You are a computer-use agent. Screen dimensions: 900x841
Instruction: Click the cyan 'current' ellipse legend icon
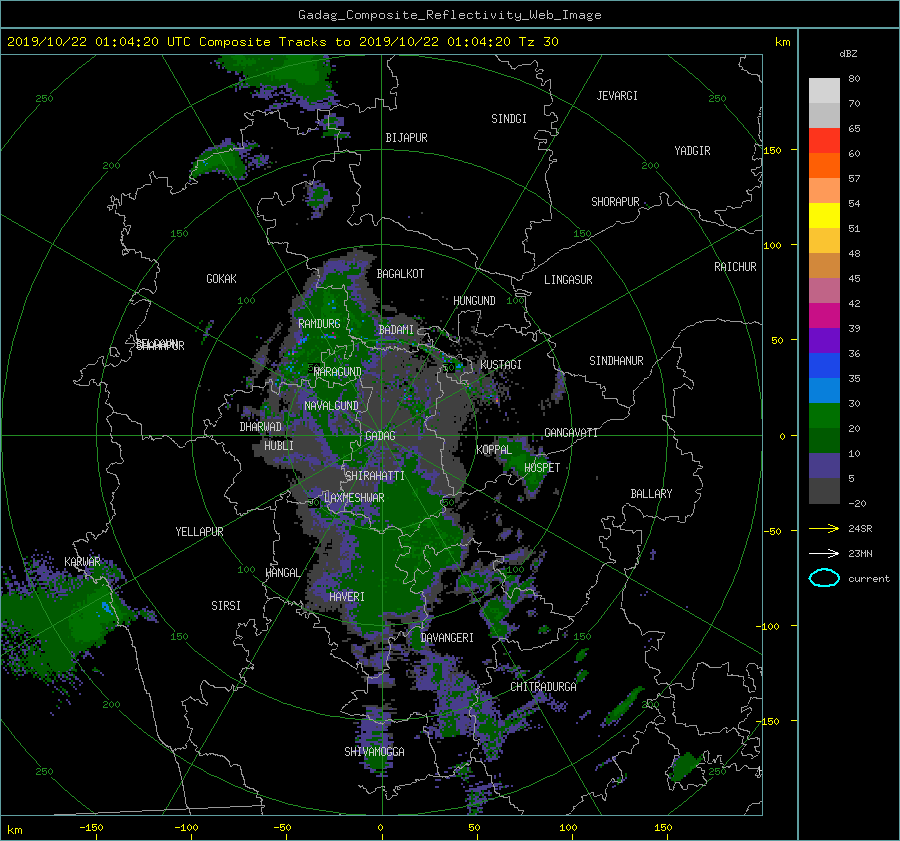click(824, 578)
